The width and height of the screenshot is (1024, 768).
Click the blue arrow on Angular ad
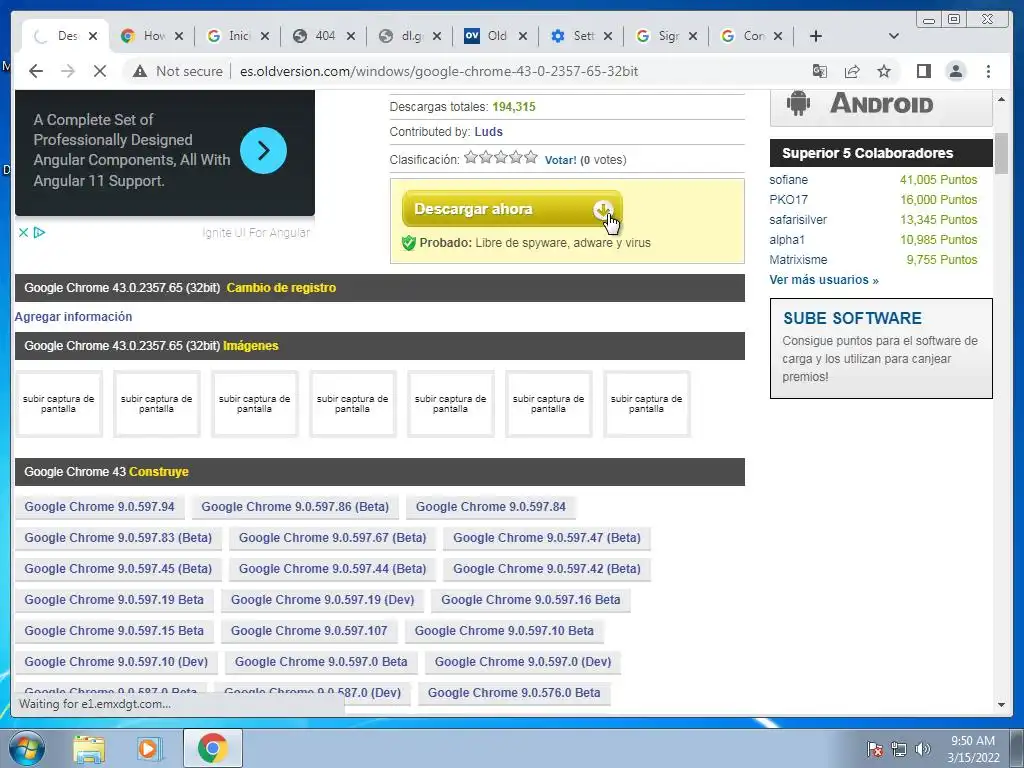[x=263, y=150]
